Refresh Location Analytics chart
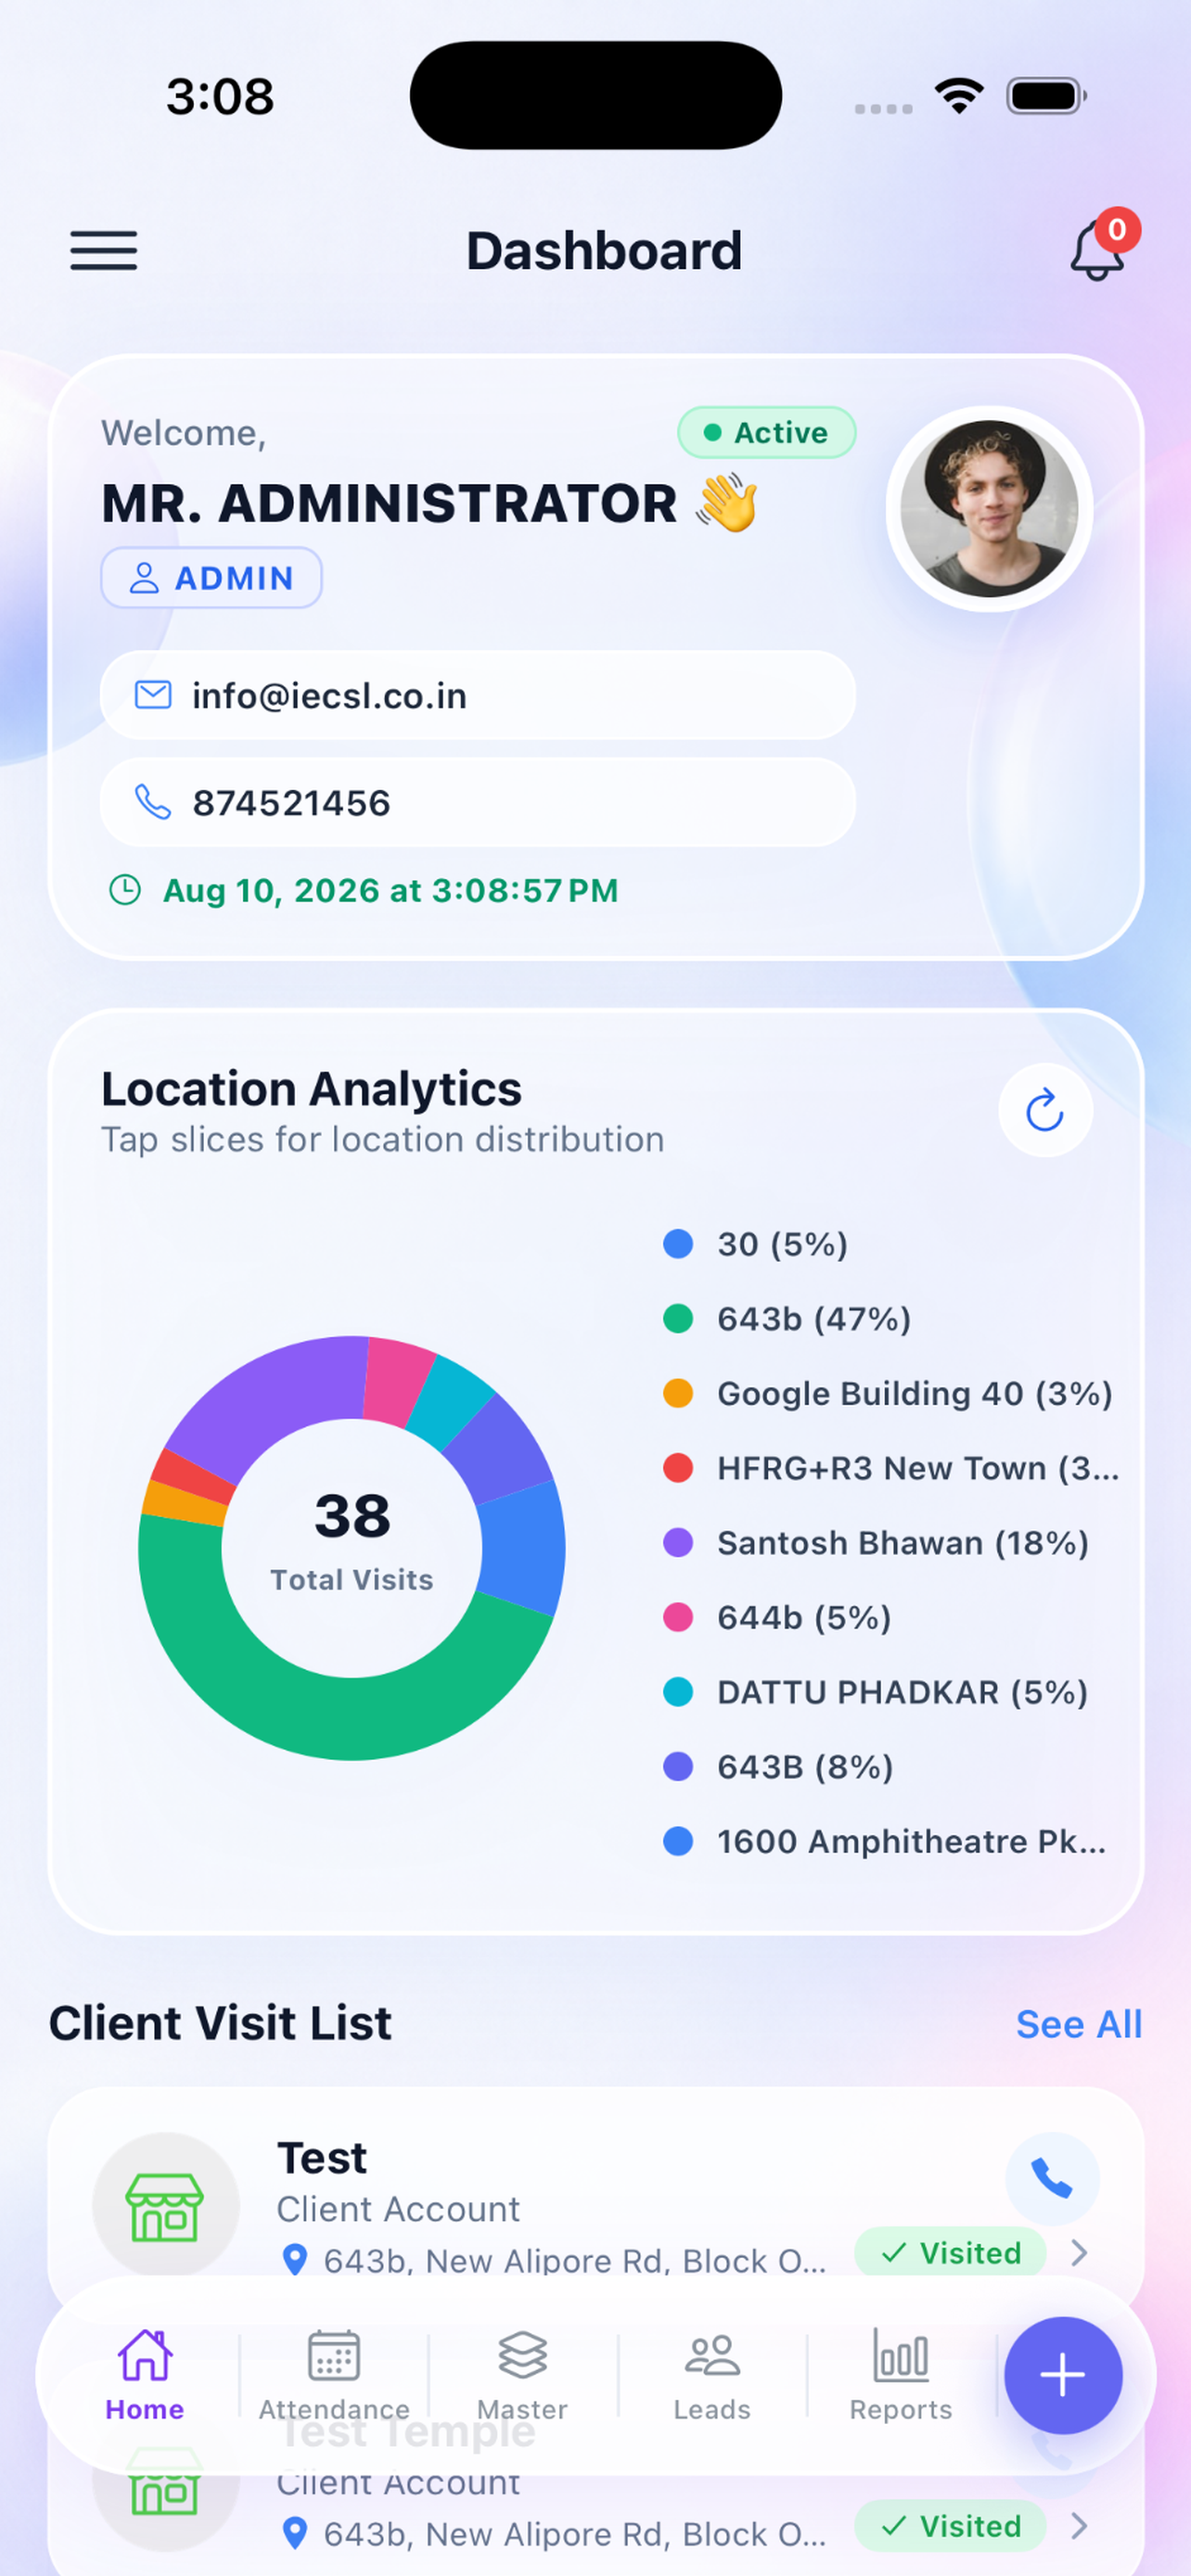The width and height of the screenshot is (1191, 2576). (1045, 1110)
